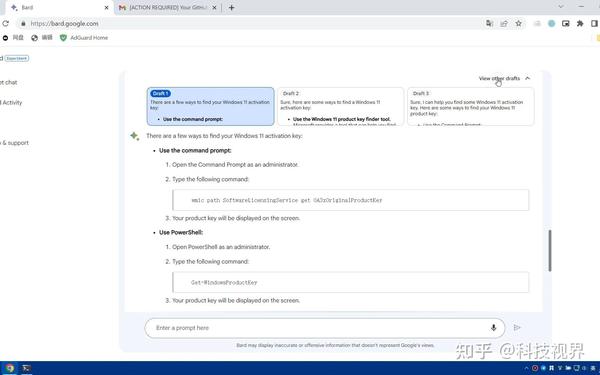Click the send prompt arrow icon
This screenshot has width=600, height=375.
coord(517,328)
